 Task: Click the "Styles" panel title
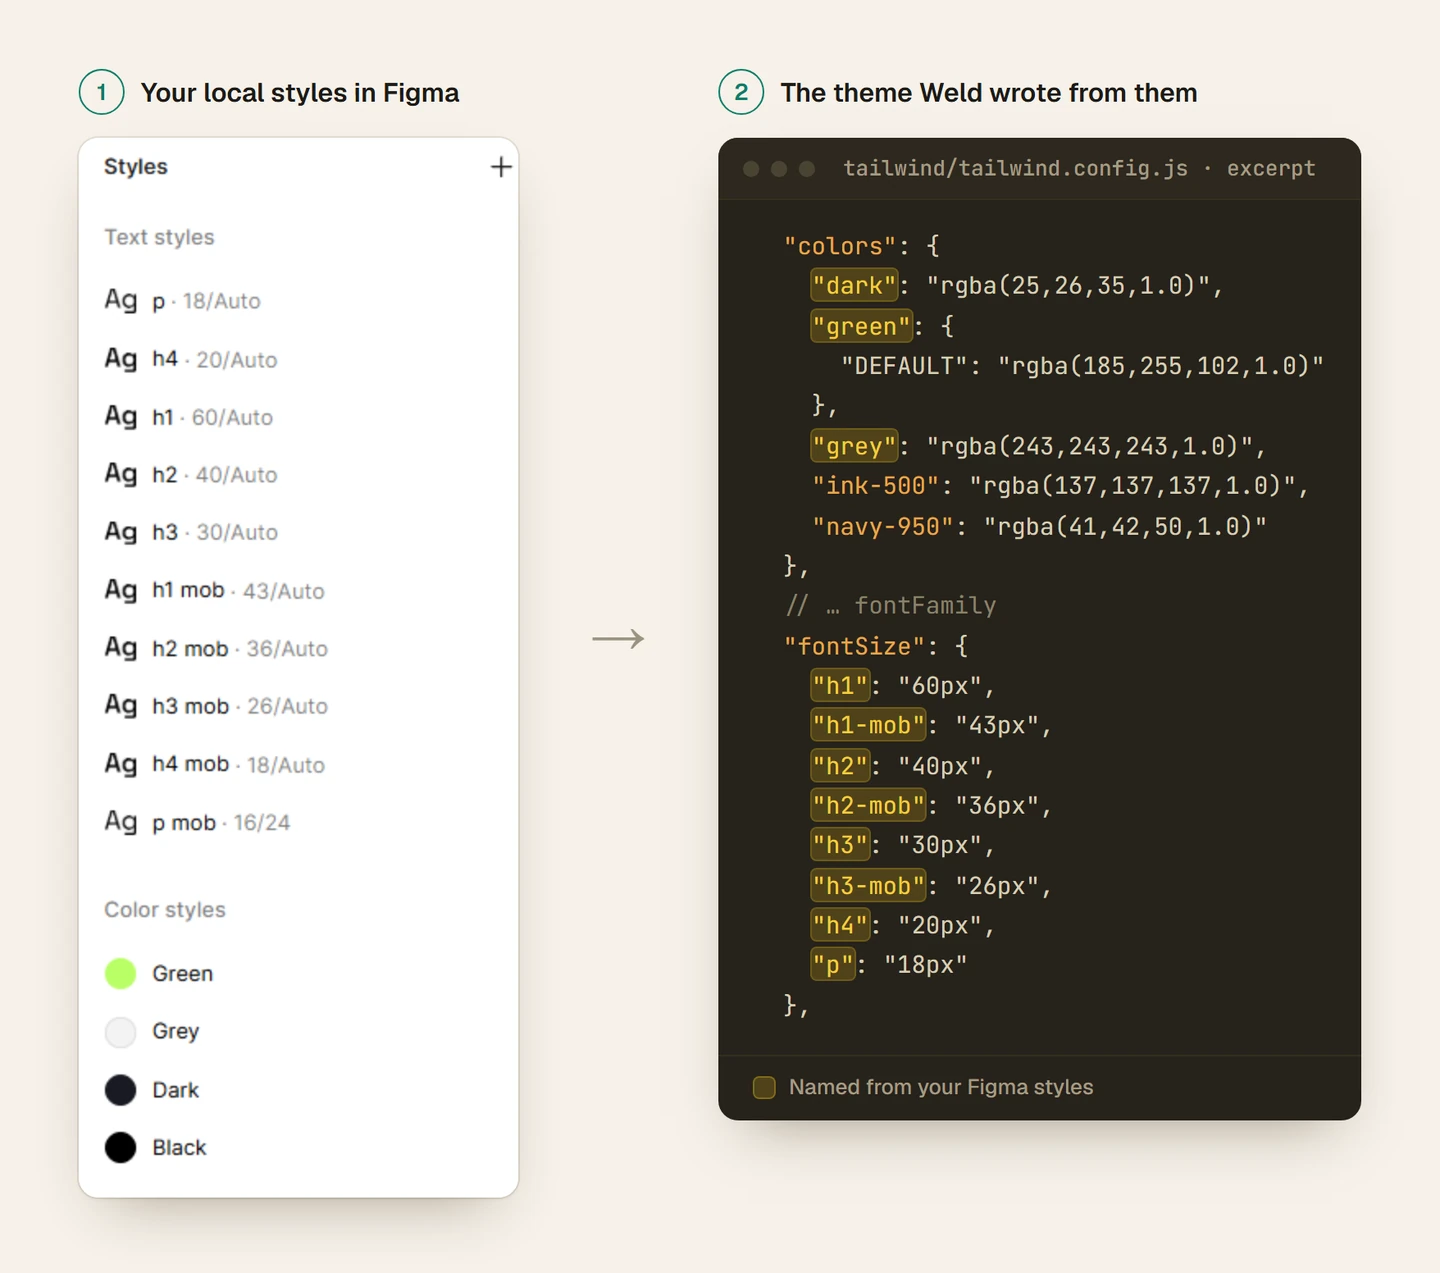point(136,167)
